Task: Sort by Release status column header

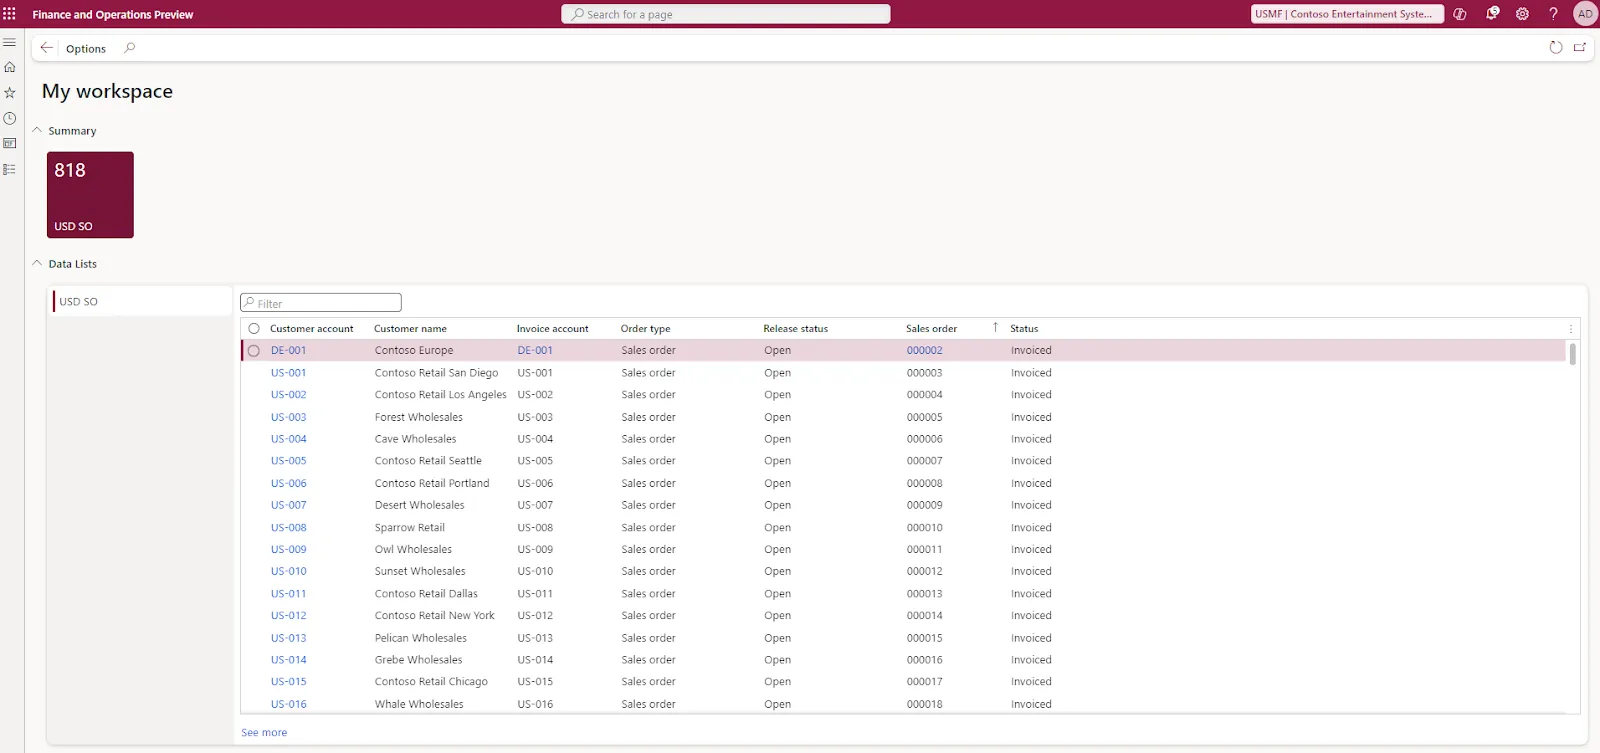Action: [796, 329]
